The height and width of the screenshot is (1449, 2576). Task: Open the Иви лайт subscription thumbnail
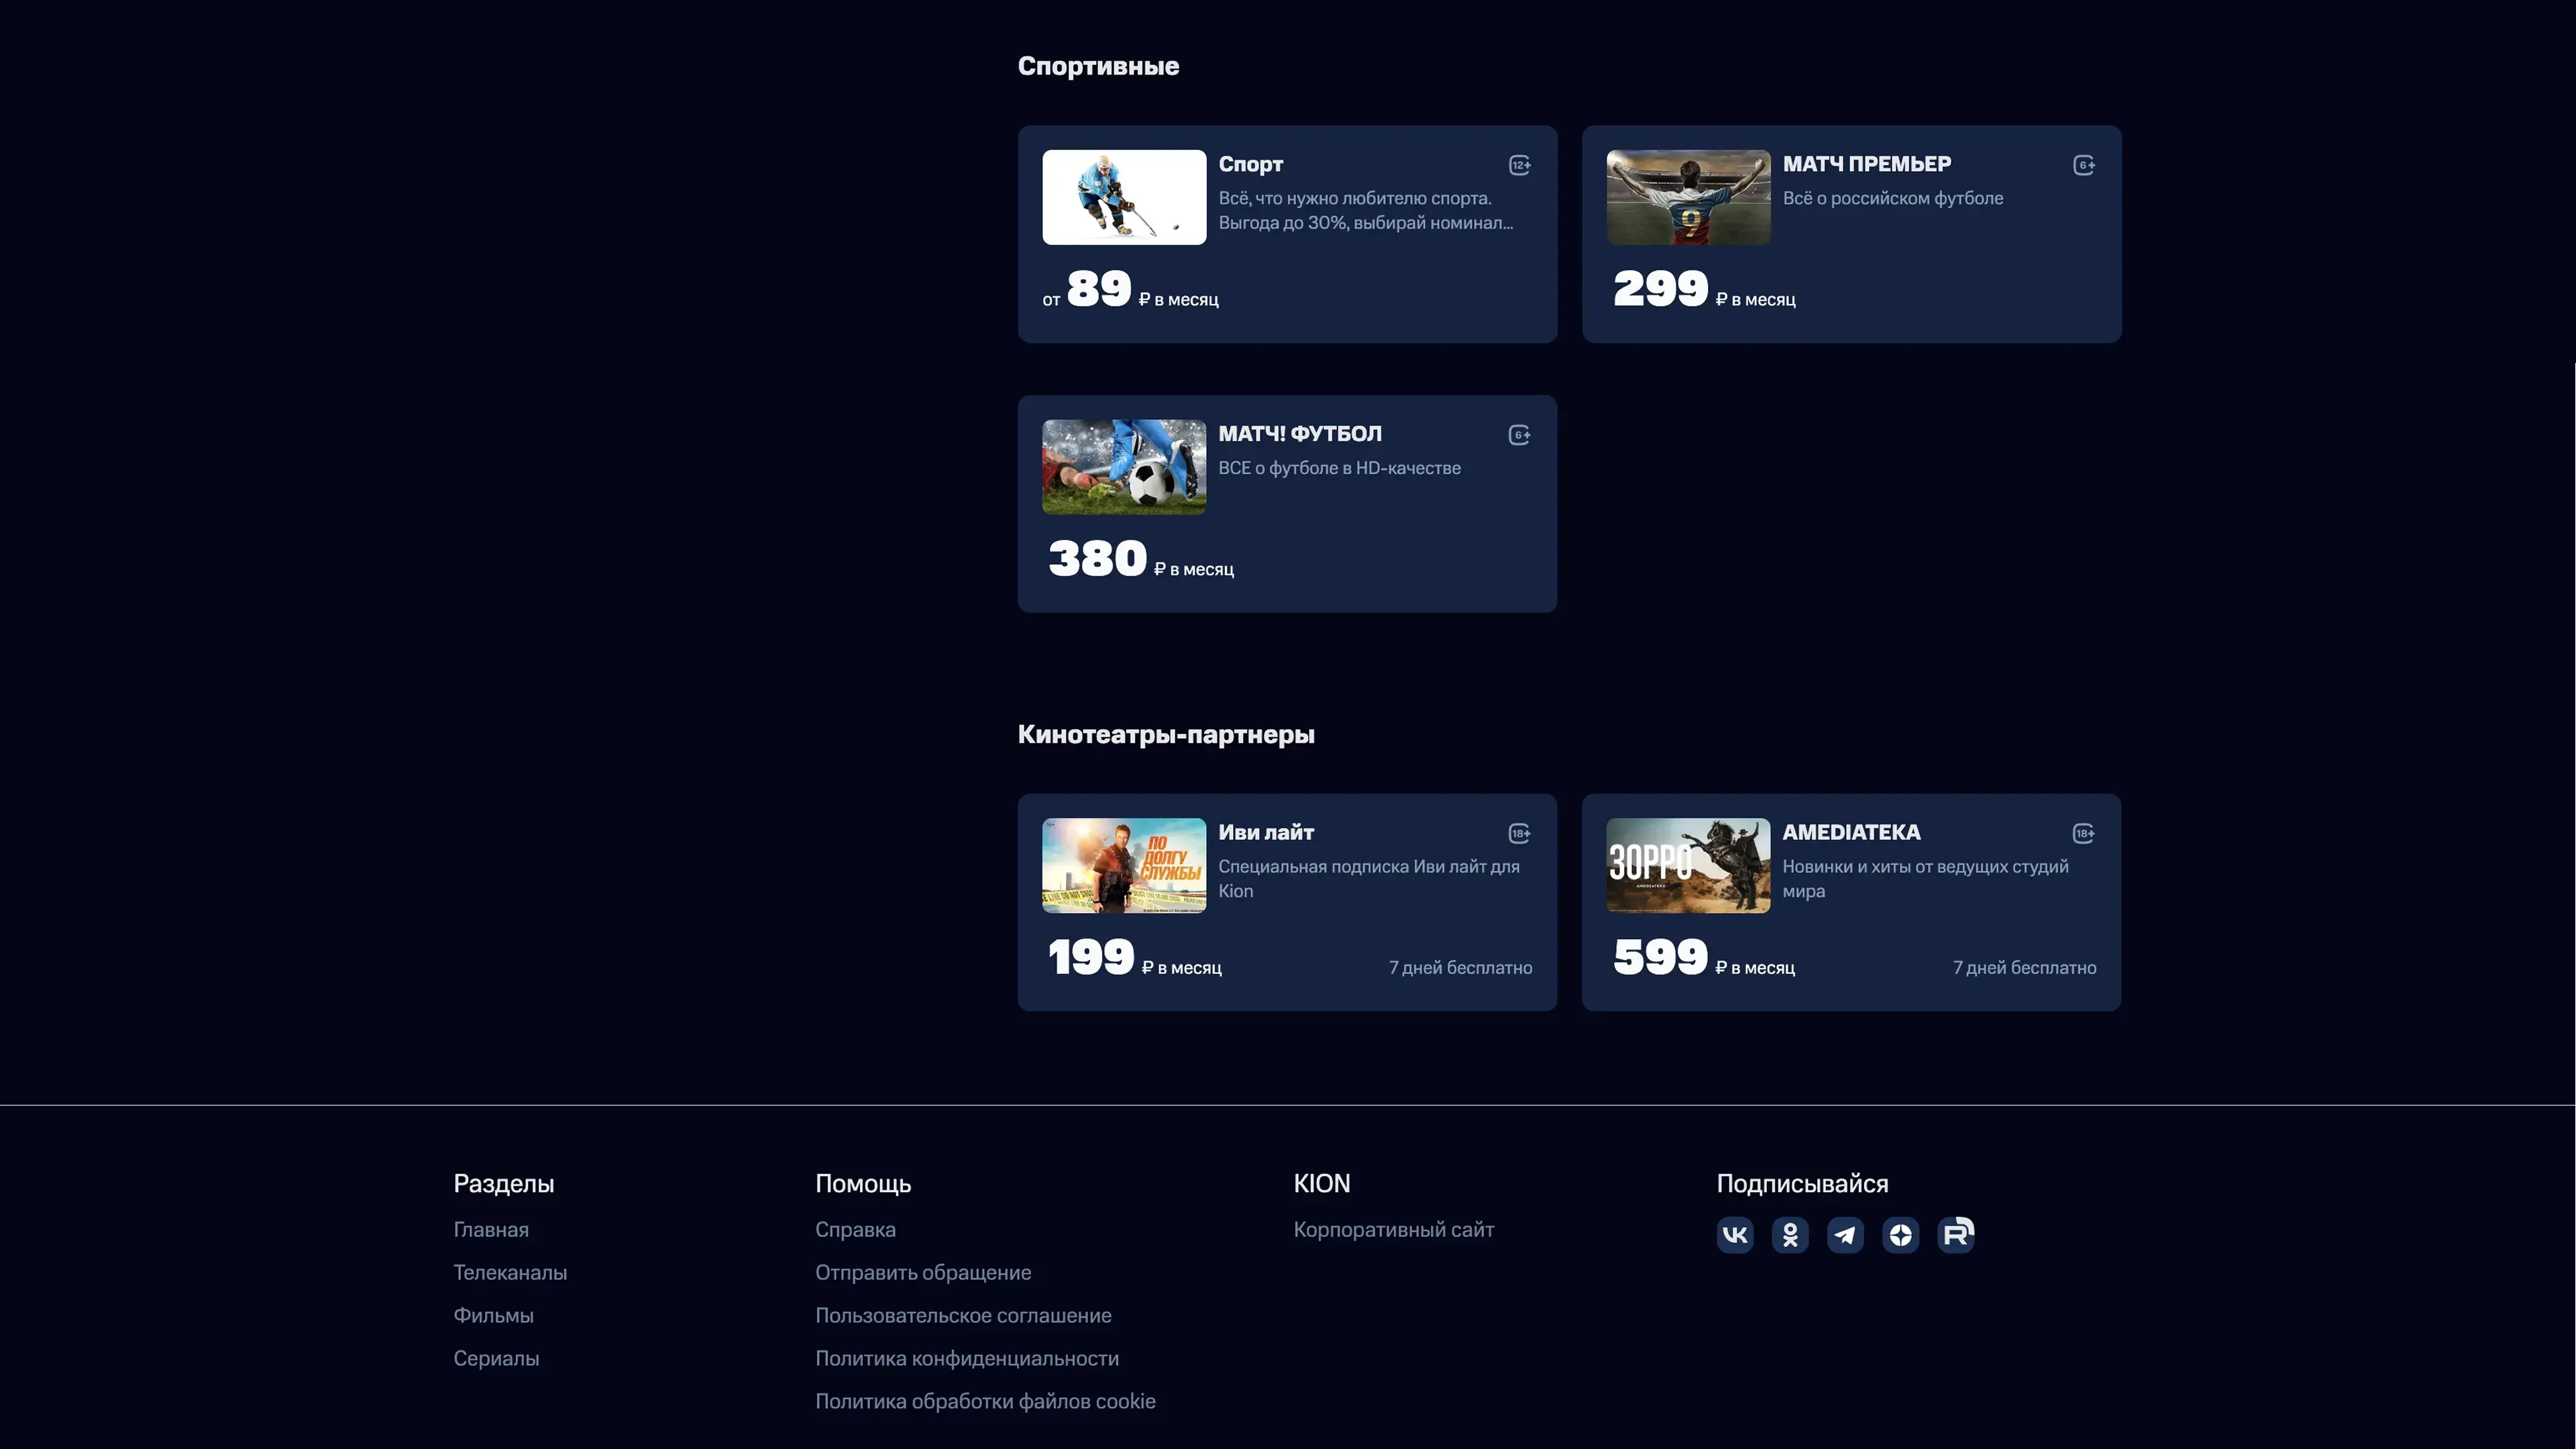[x=1124, y=865]
